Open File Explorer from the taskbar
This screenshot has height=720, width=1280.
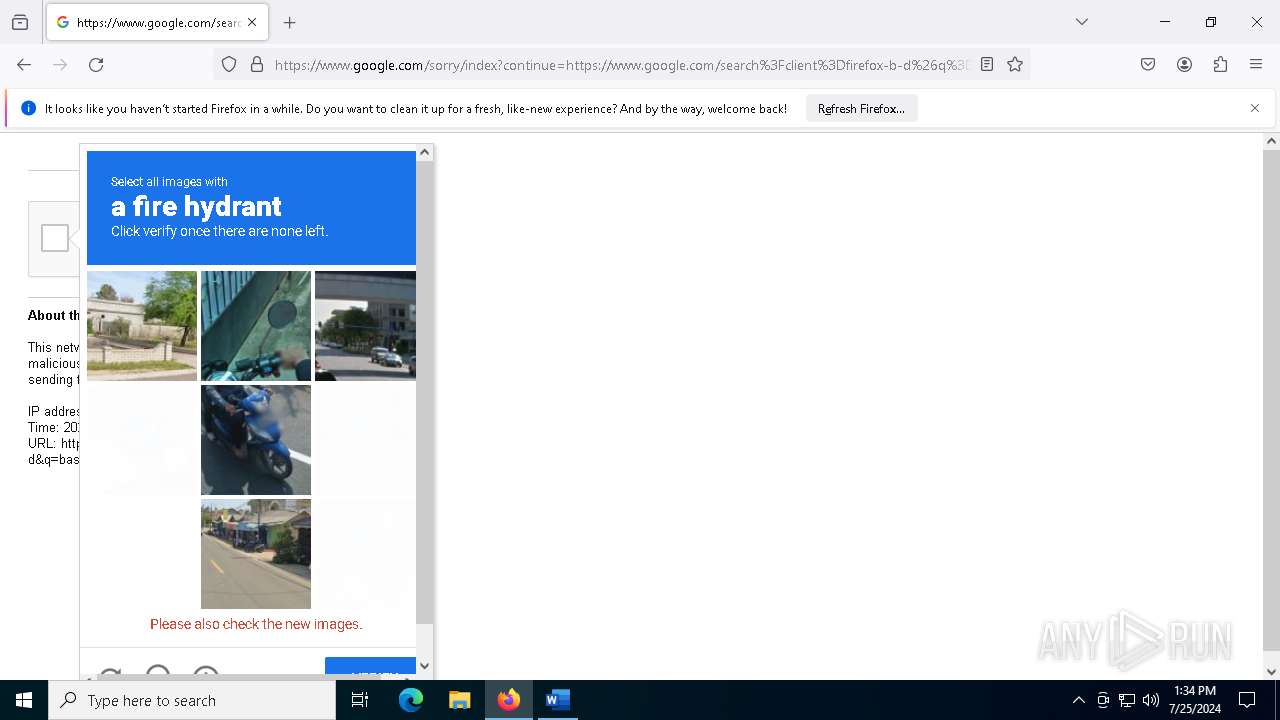tap(460, 700)
